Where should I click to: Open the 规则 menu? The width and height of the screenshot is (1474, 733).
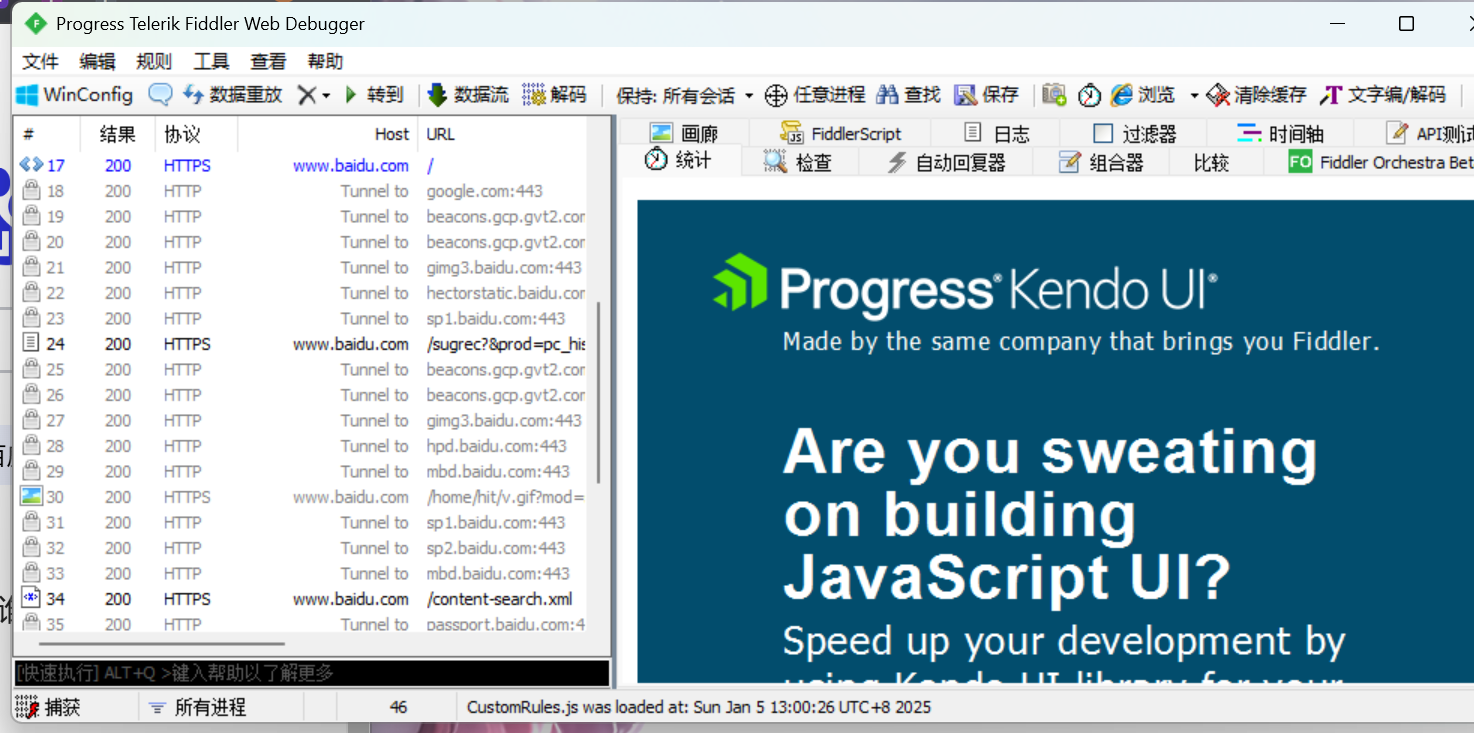(154, 62)
